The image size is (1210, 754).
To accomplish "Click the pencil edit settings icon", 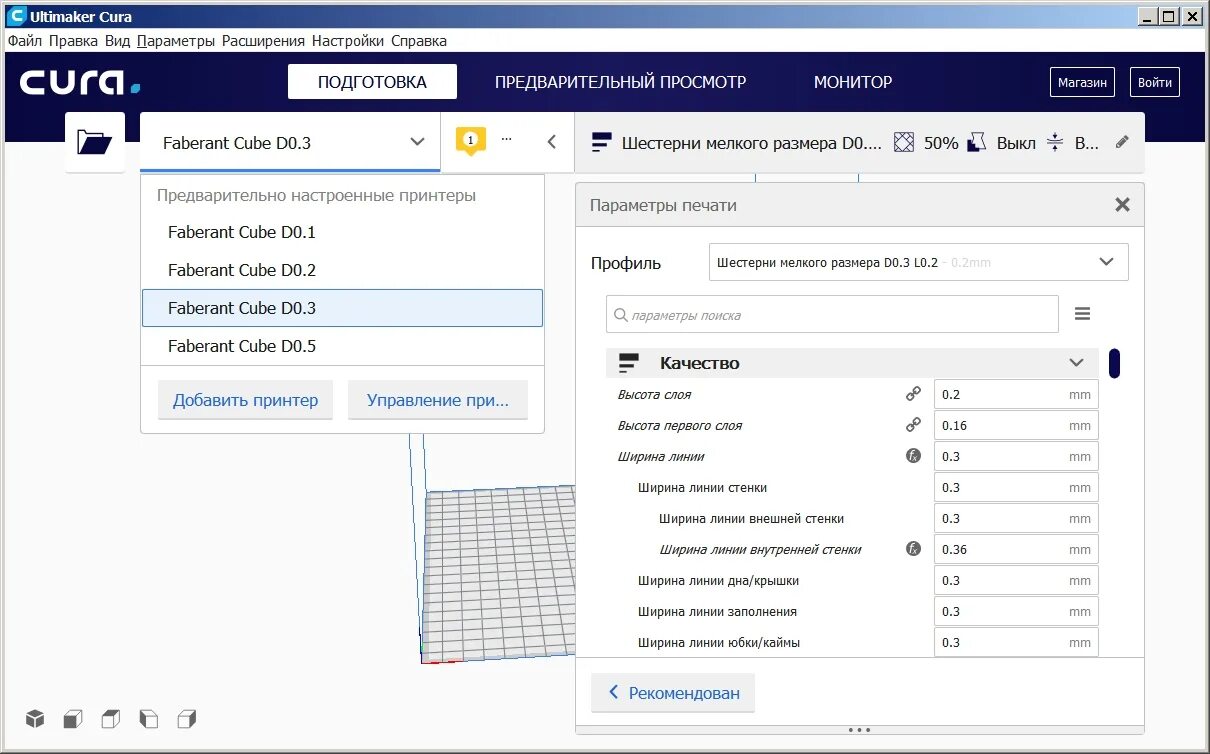I will (x=1122, y=142).
